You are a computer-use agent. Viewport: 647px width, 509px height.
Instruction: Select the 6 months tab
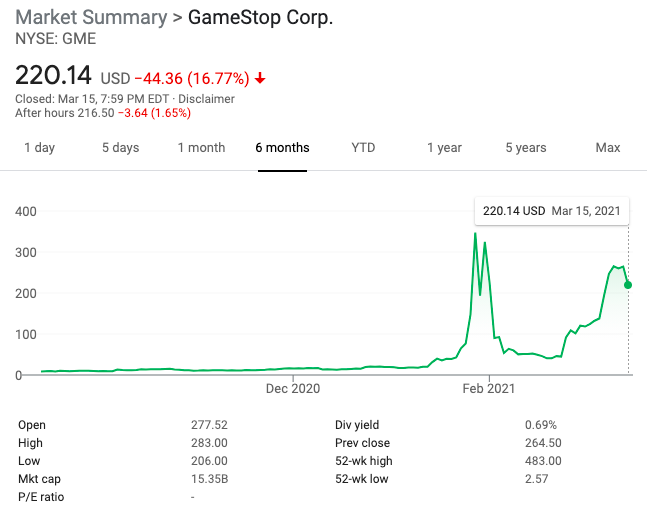point(282,148)
